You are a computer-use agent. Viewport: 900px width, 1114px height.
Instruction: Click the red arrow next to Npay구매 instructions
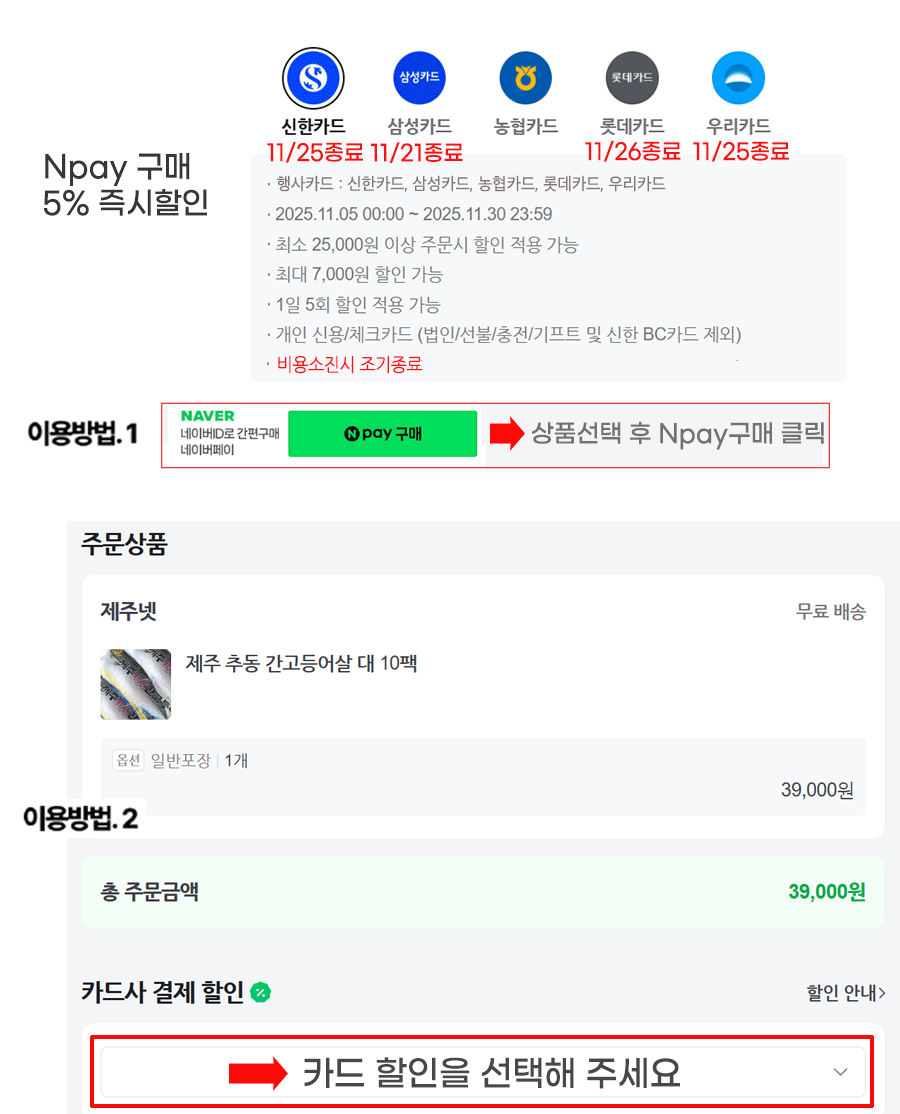pos(506,433)
